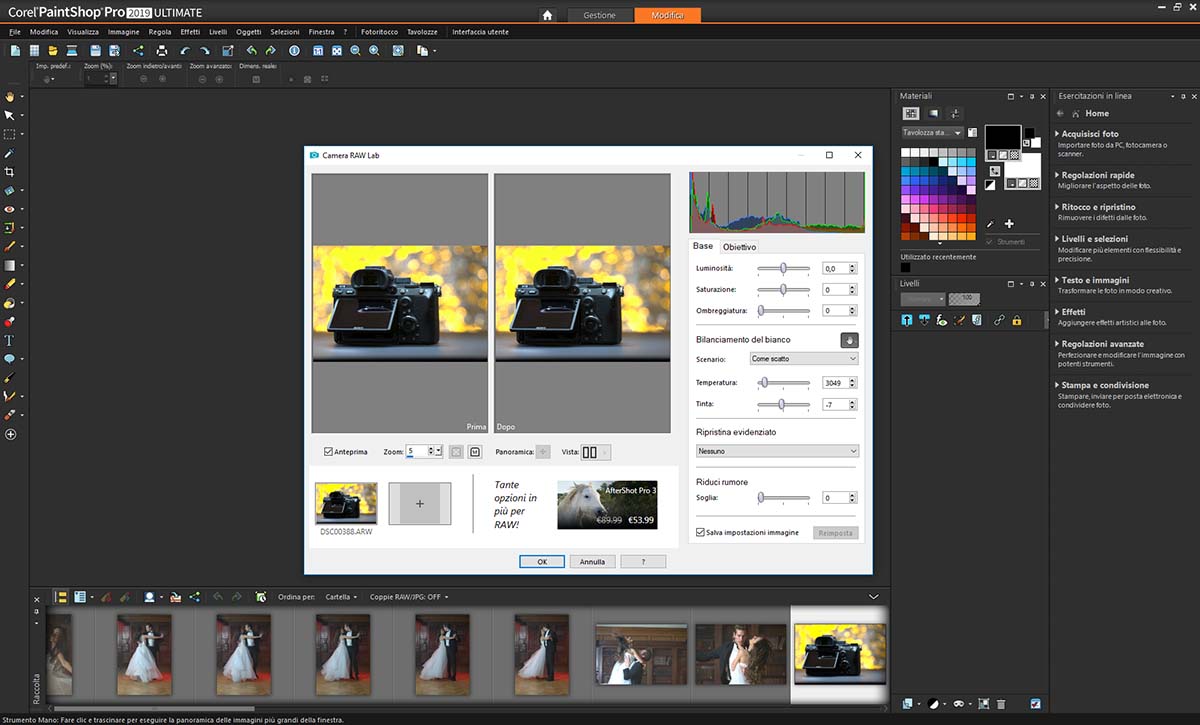This screenshot has height=725, width=1200.
Task: Click the Share icon in the top toolbar
Action: coord(137,51)
